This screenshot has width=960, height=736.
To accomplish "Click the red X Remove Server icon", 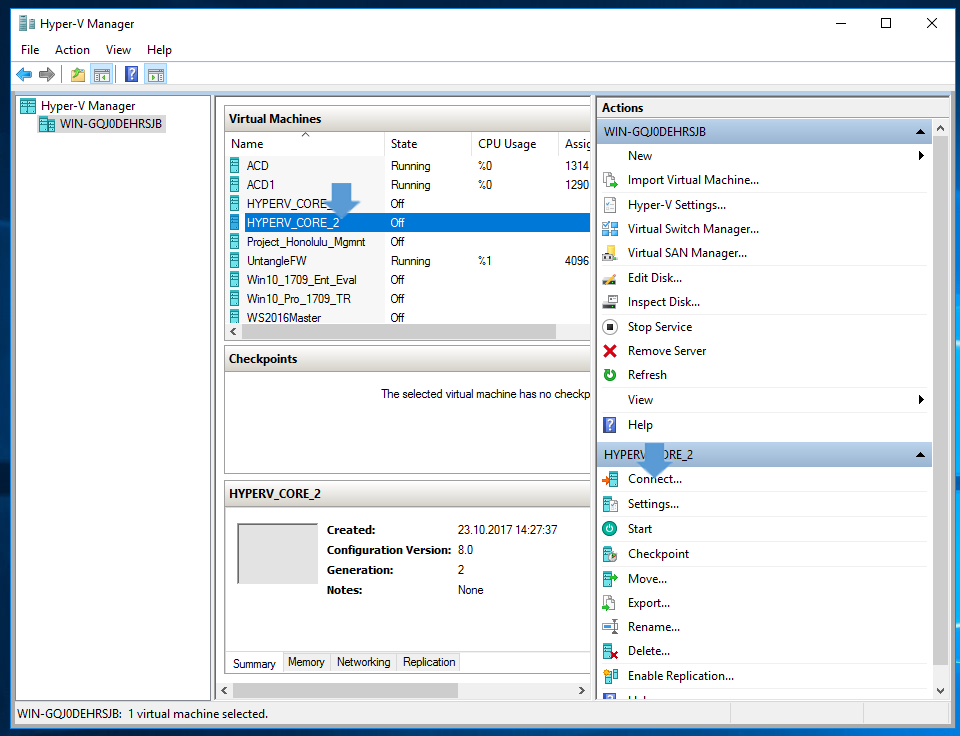I will (610, 351).
